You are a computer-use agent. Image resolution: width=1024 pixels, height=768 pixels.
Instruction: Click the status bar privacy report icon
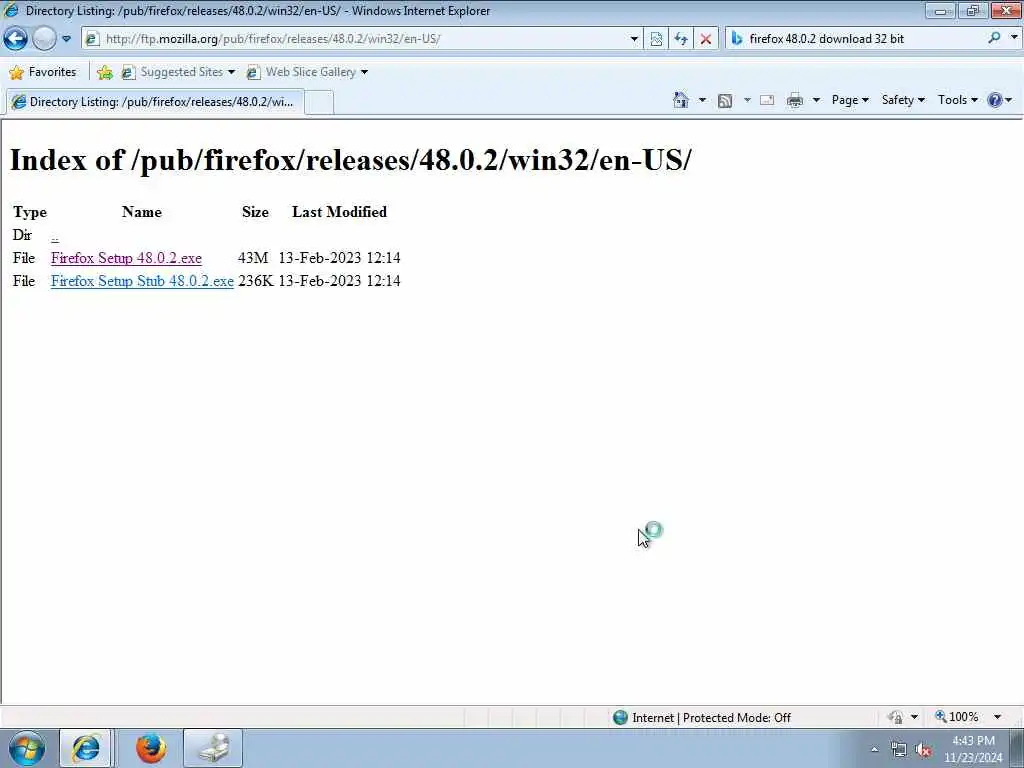(895, 717)
